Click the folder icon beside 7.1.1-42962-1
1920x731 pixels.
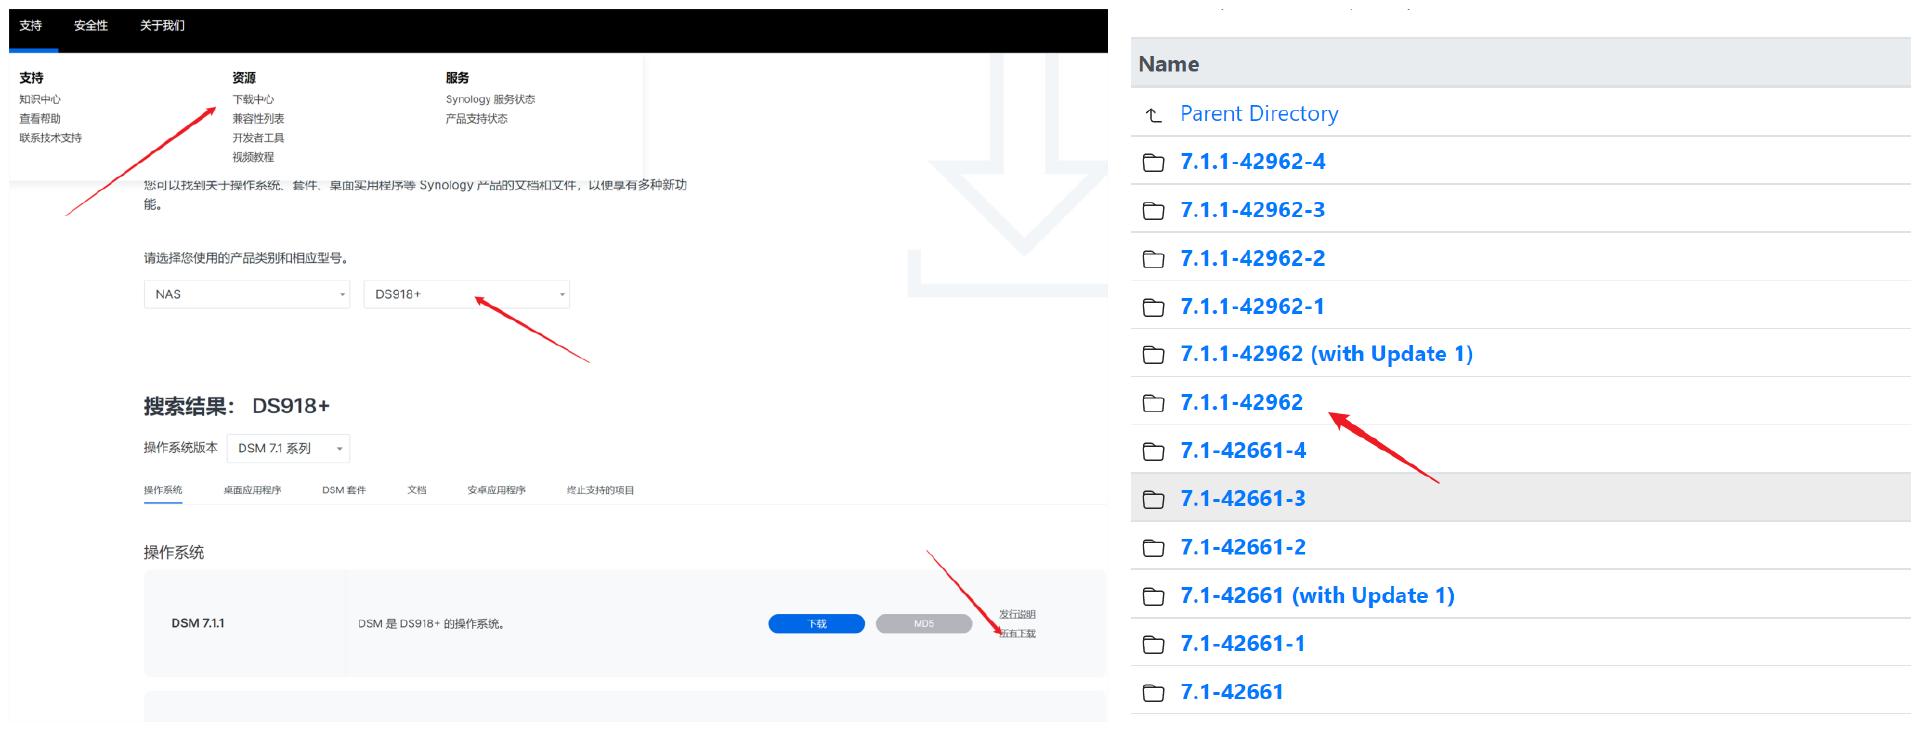[1153, 307]
